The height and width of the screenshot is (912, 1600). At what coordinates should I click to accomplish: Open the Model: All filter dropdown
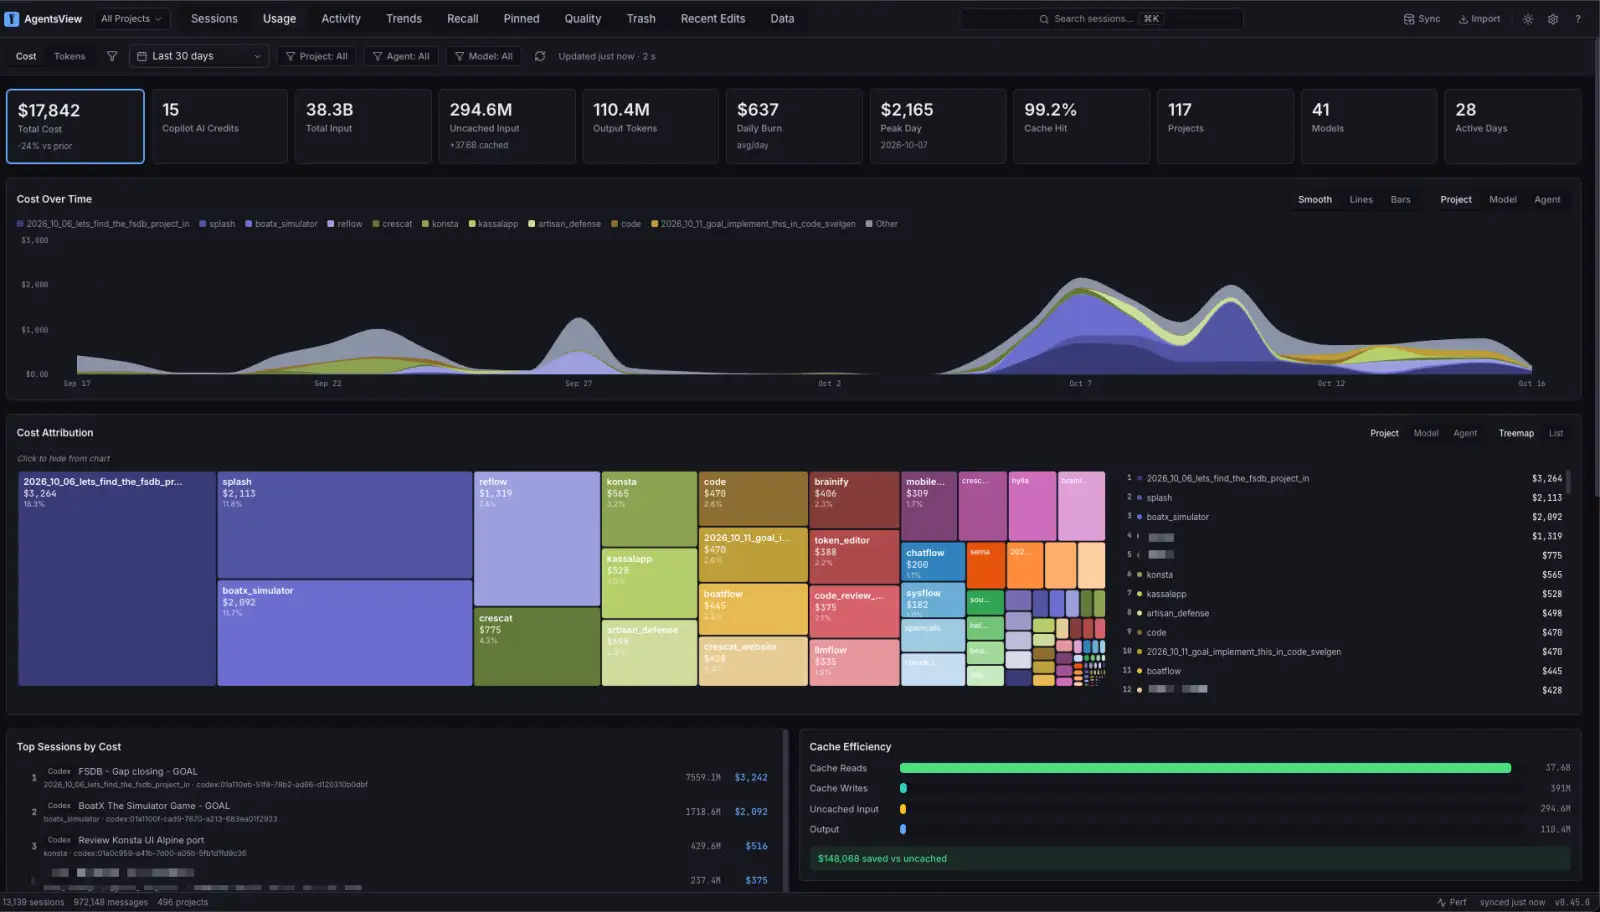(484, 56)
